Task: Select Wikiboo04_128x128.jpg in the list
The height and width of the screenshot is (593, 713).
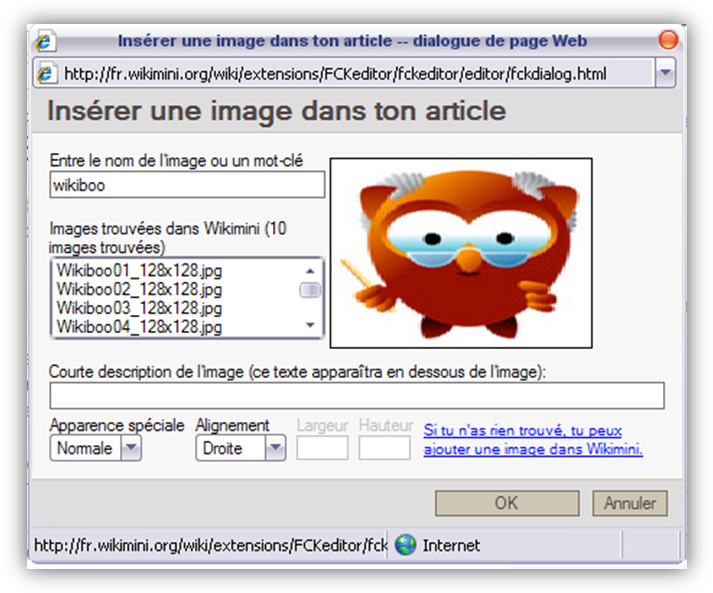Action: (x=139, y=327)
